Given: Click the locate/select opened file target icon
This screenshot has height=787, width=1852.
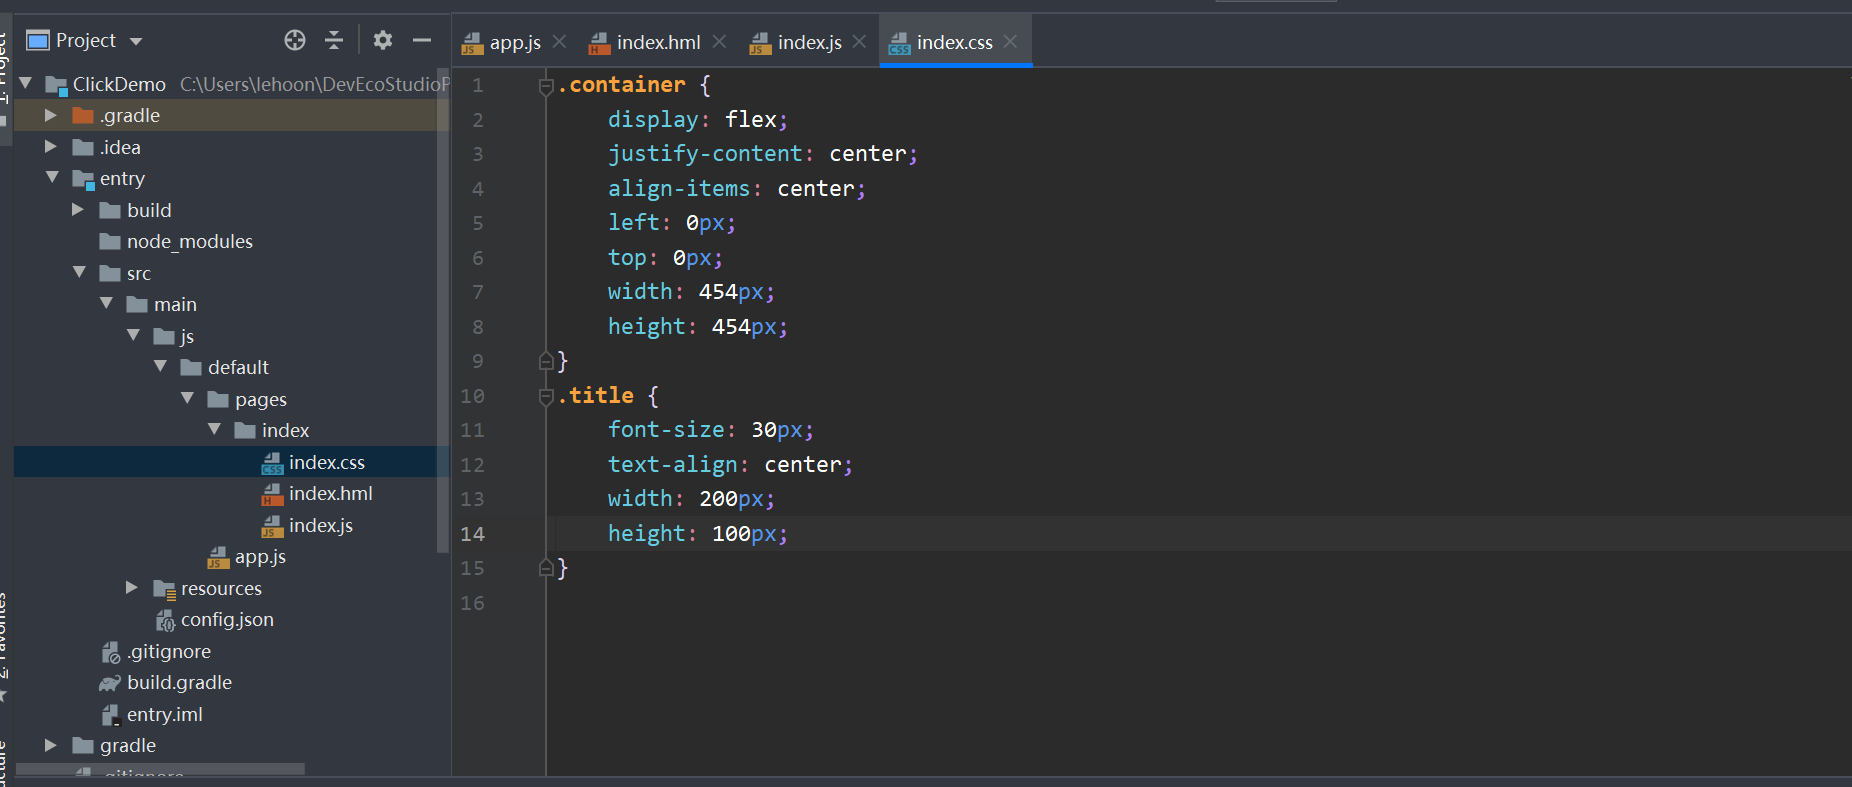Looking at the screenshot, I should click(x=295, y=40).
